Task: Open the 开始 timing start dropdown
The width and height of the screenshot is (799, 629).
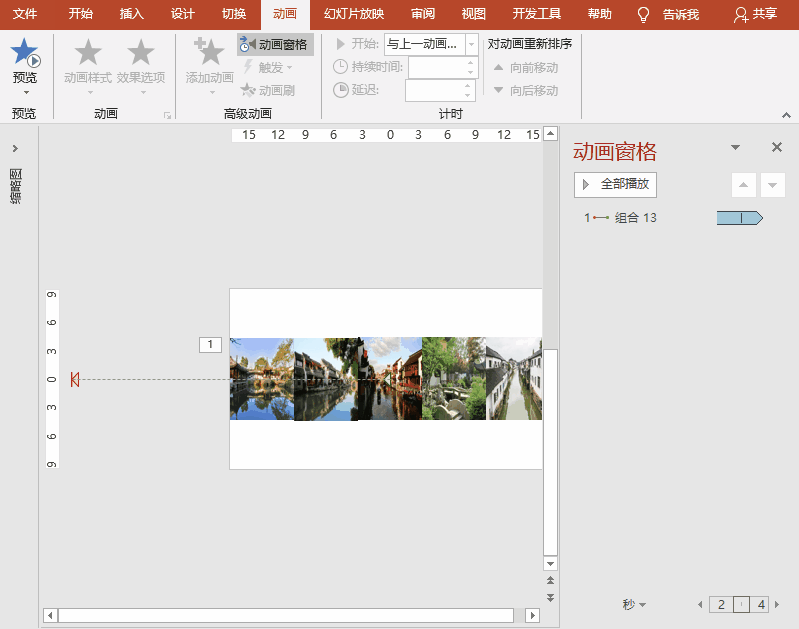Action: tap(471, 44)
